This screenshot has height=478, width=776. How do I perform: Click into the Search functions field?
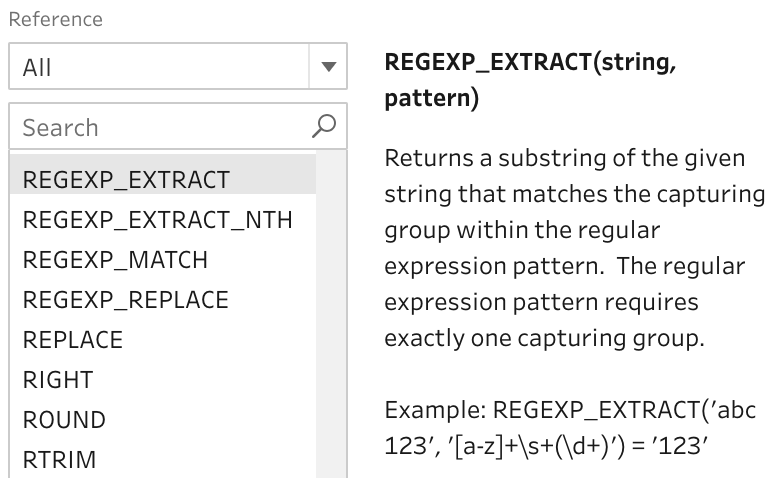(160, 127)
